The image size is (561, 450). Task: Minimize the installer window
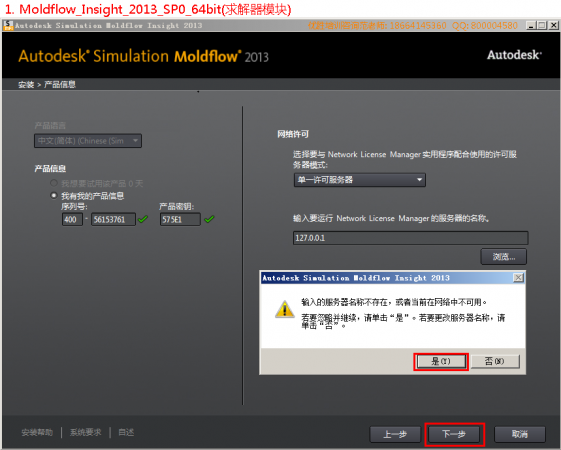coord(531,25)
